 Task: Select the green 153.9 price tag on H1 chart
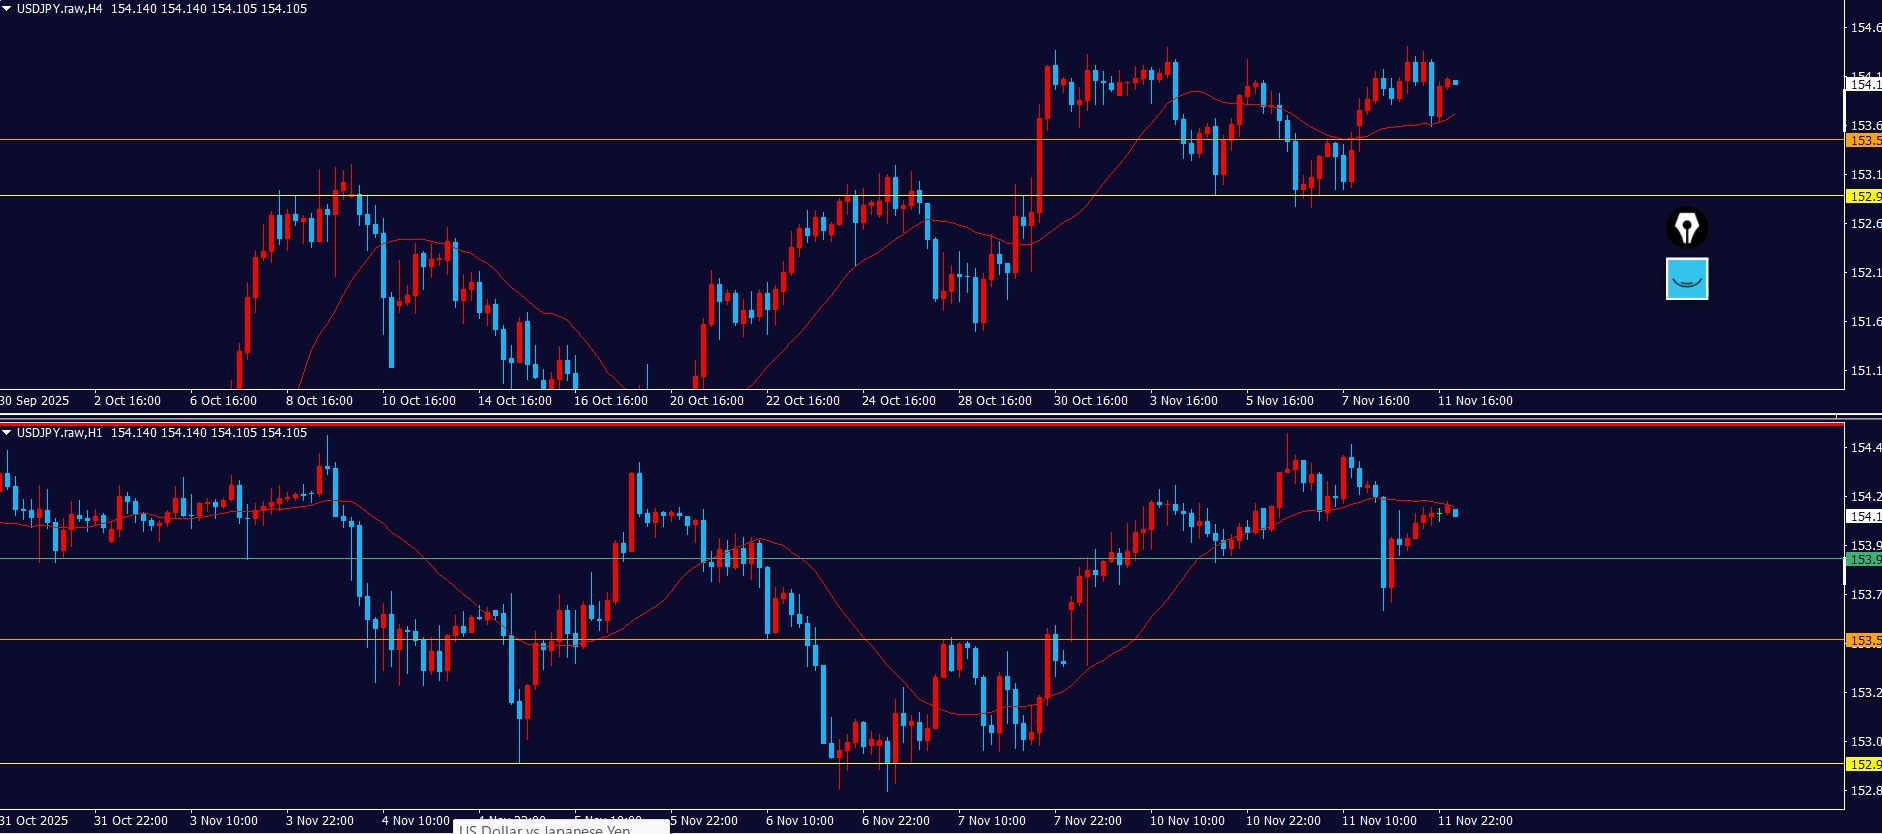1864,560
